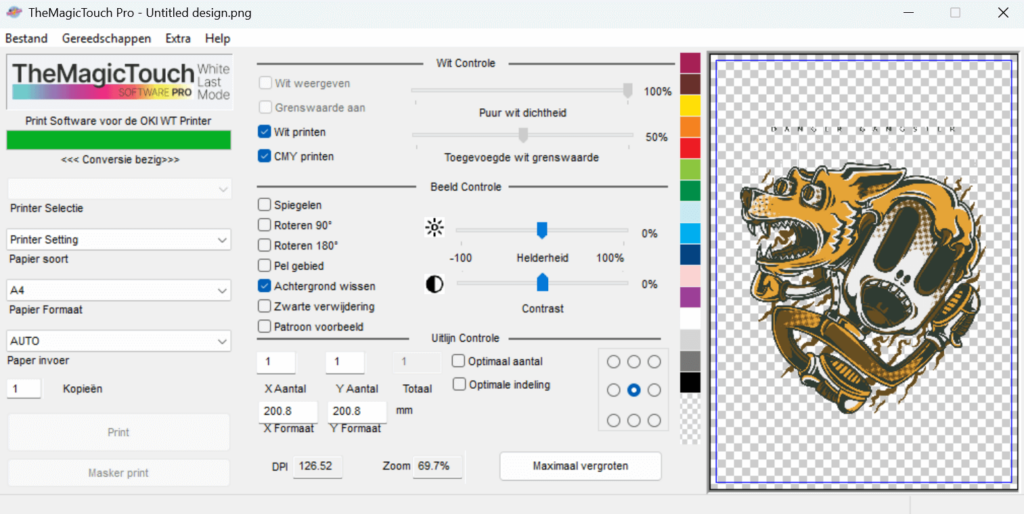Open the A4 Papier Formaat dropdown
This screenshot has width=1024, height=514.
120,290
